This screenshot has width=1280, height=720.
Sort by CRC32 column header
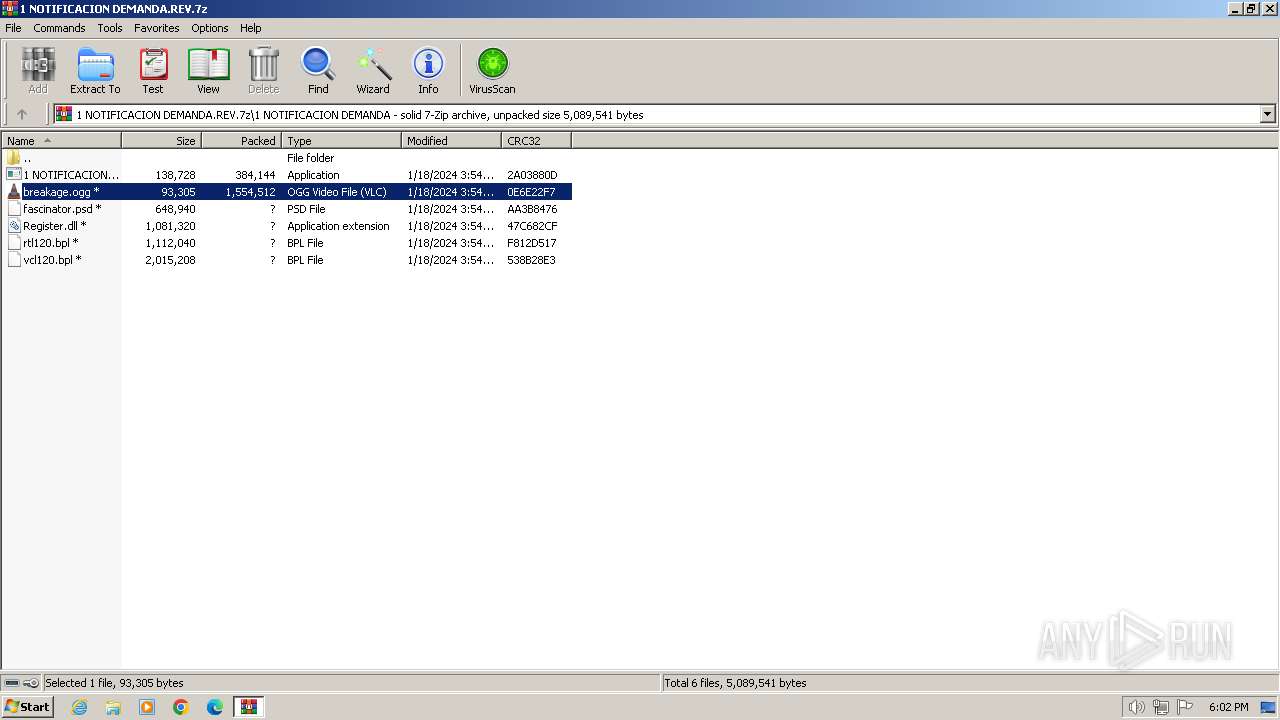536,141
